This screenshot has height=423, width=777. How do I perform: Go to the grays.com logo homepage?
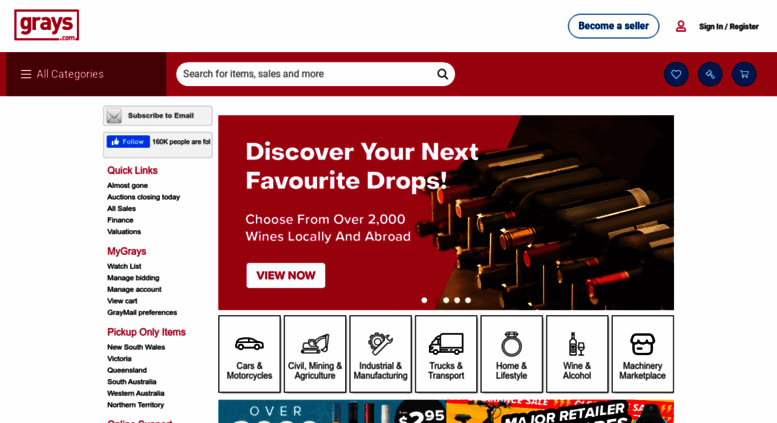click(x=47, y=25)
